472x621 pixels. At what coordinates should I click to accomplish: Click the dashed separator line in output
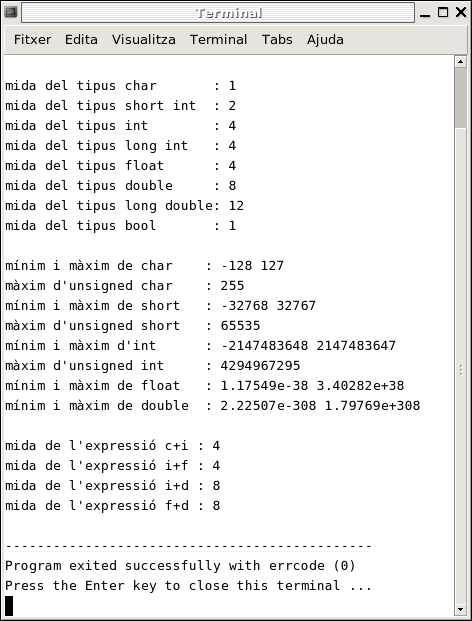click(x=188, y=546)
